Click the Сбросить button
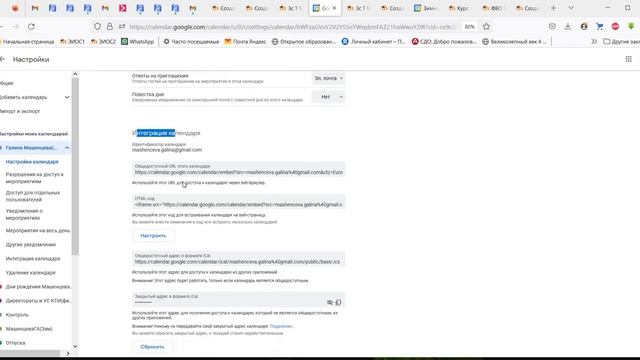This screenshot has height=360, width=640. [152, 347]
